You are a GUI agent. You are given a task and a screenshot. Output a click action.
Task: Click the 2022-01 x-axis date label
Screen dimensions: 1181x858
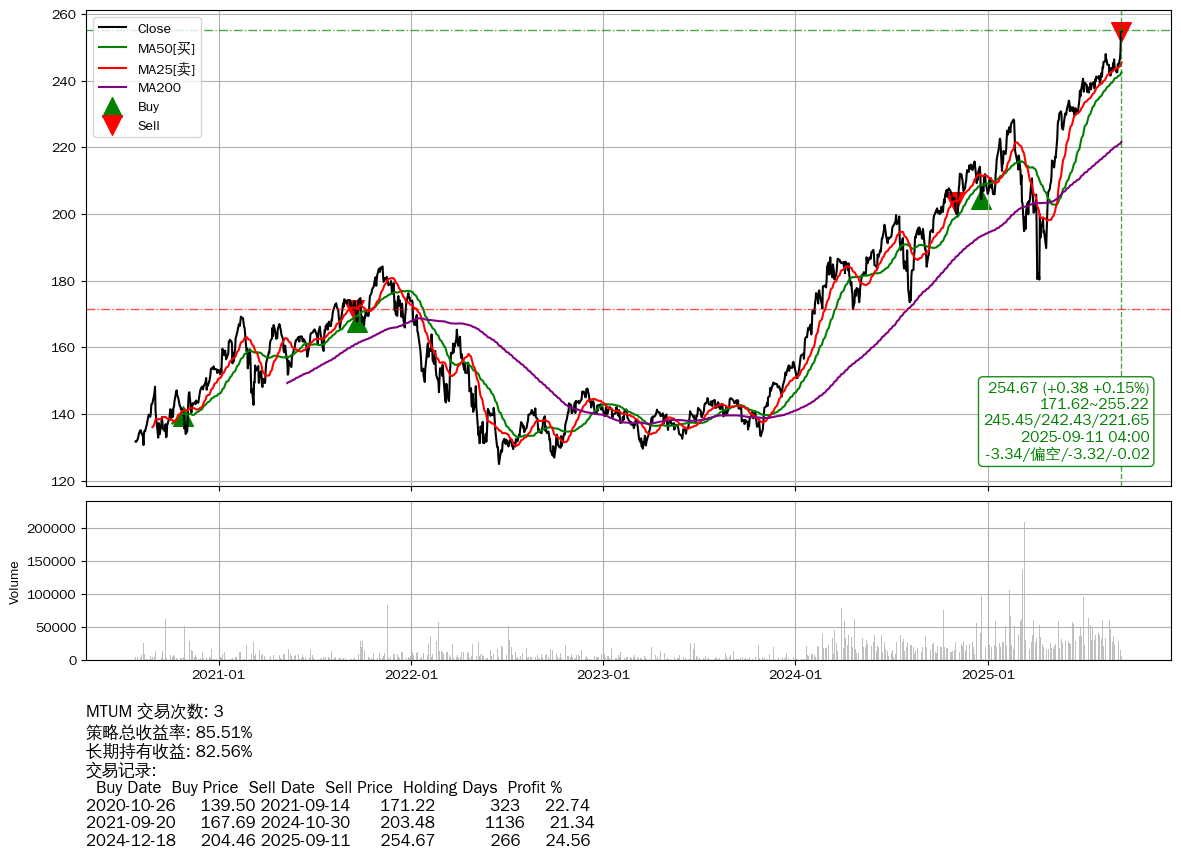coord(411,675)
